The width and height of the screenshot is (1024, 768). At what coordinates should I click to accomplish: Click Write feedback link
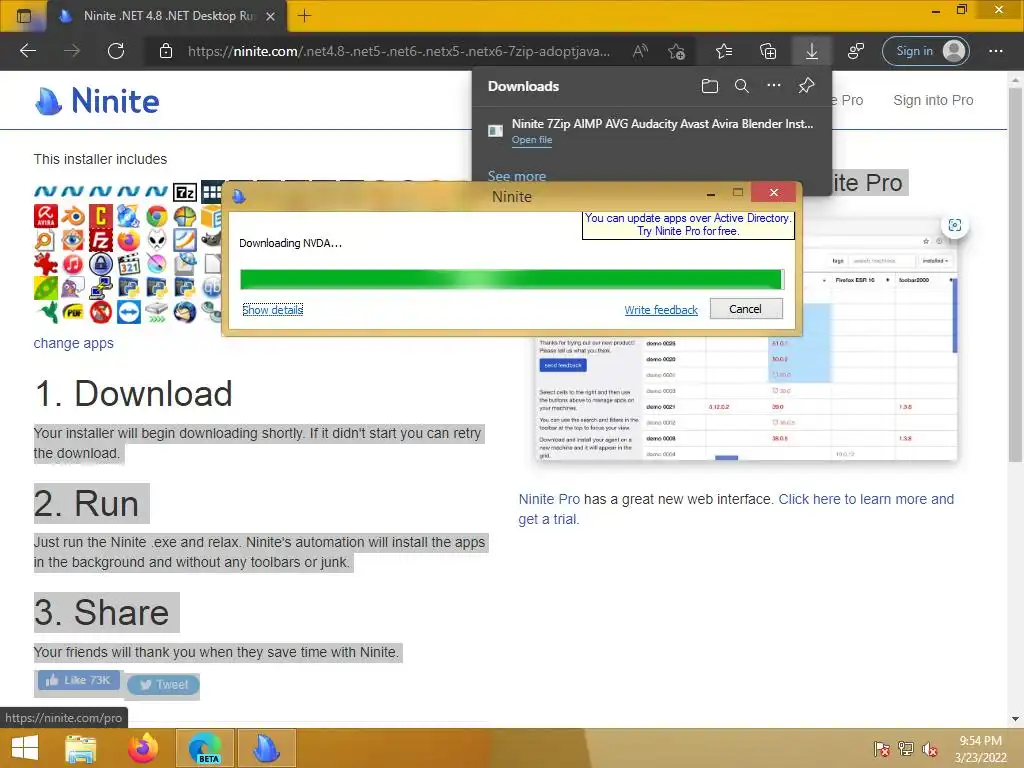point(661,310)
